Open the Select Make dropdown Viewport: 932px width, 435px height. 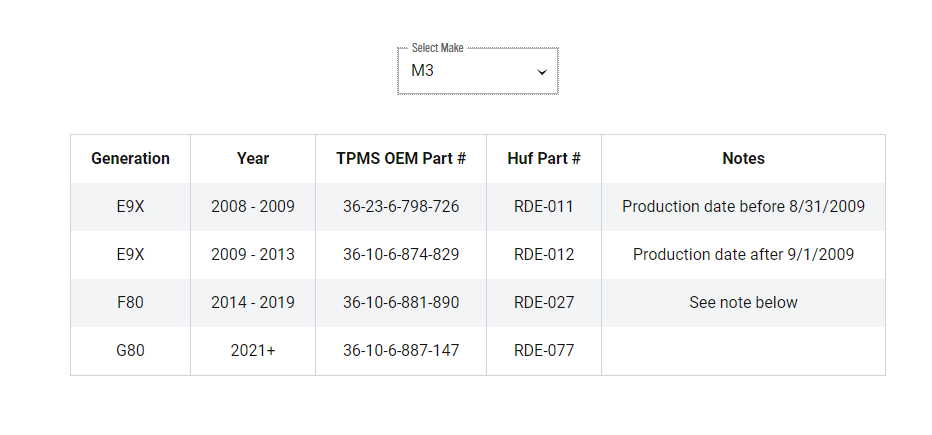[x=478, y=71]
